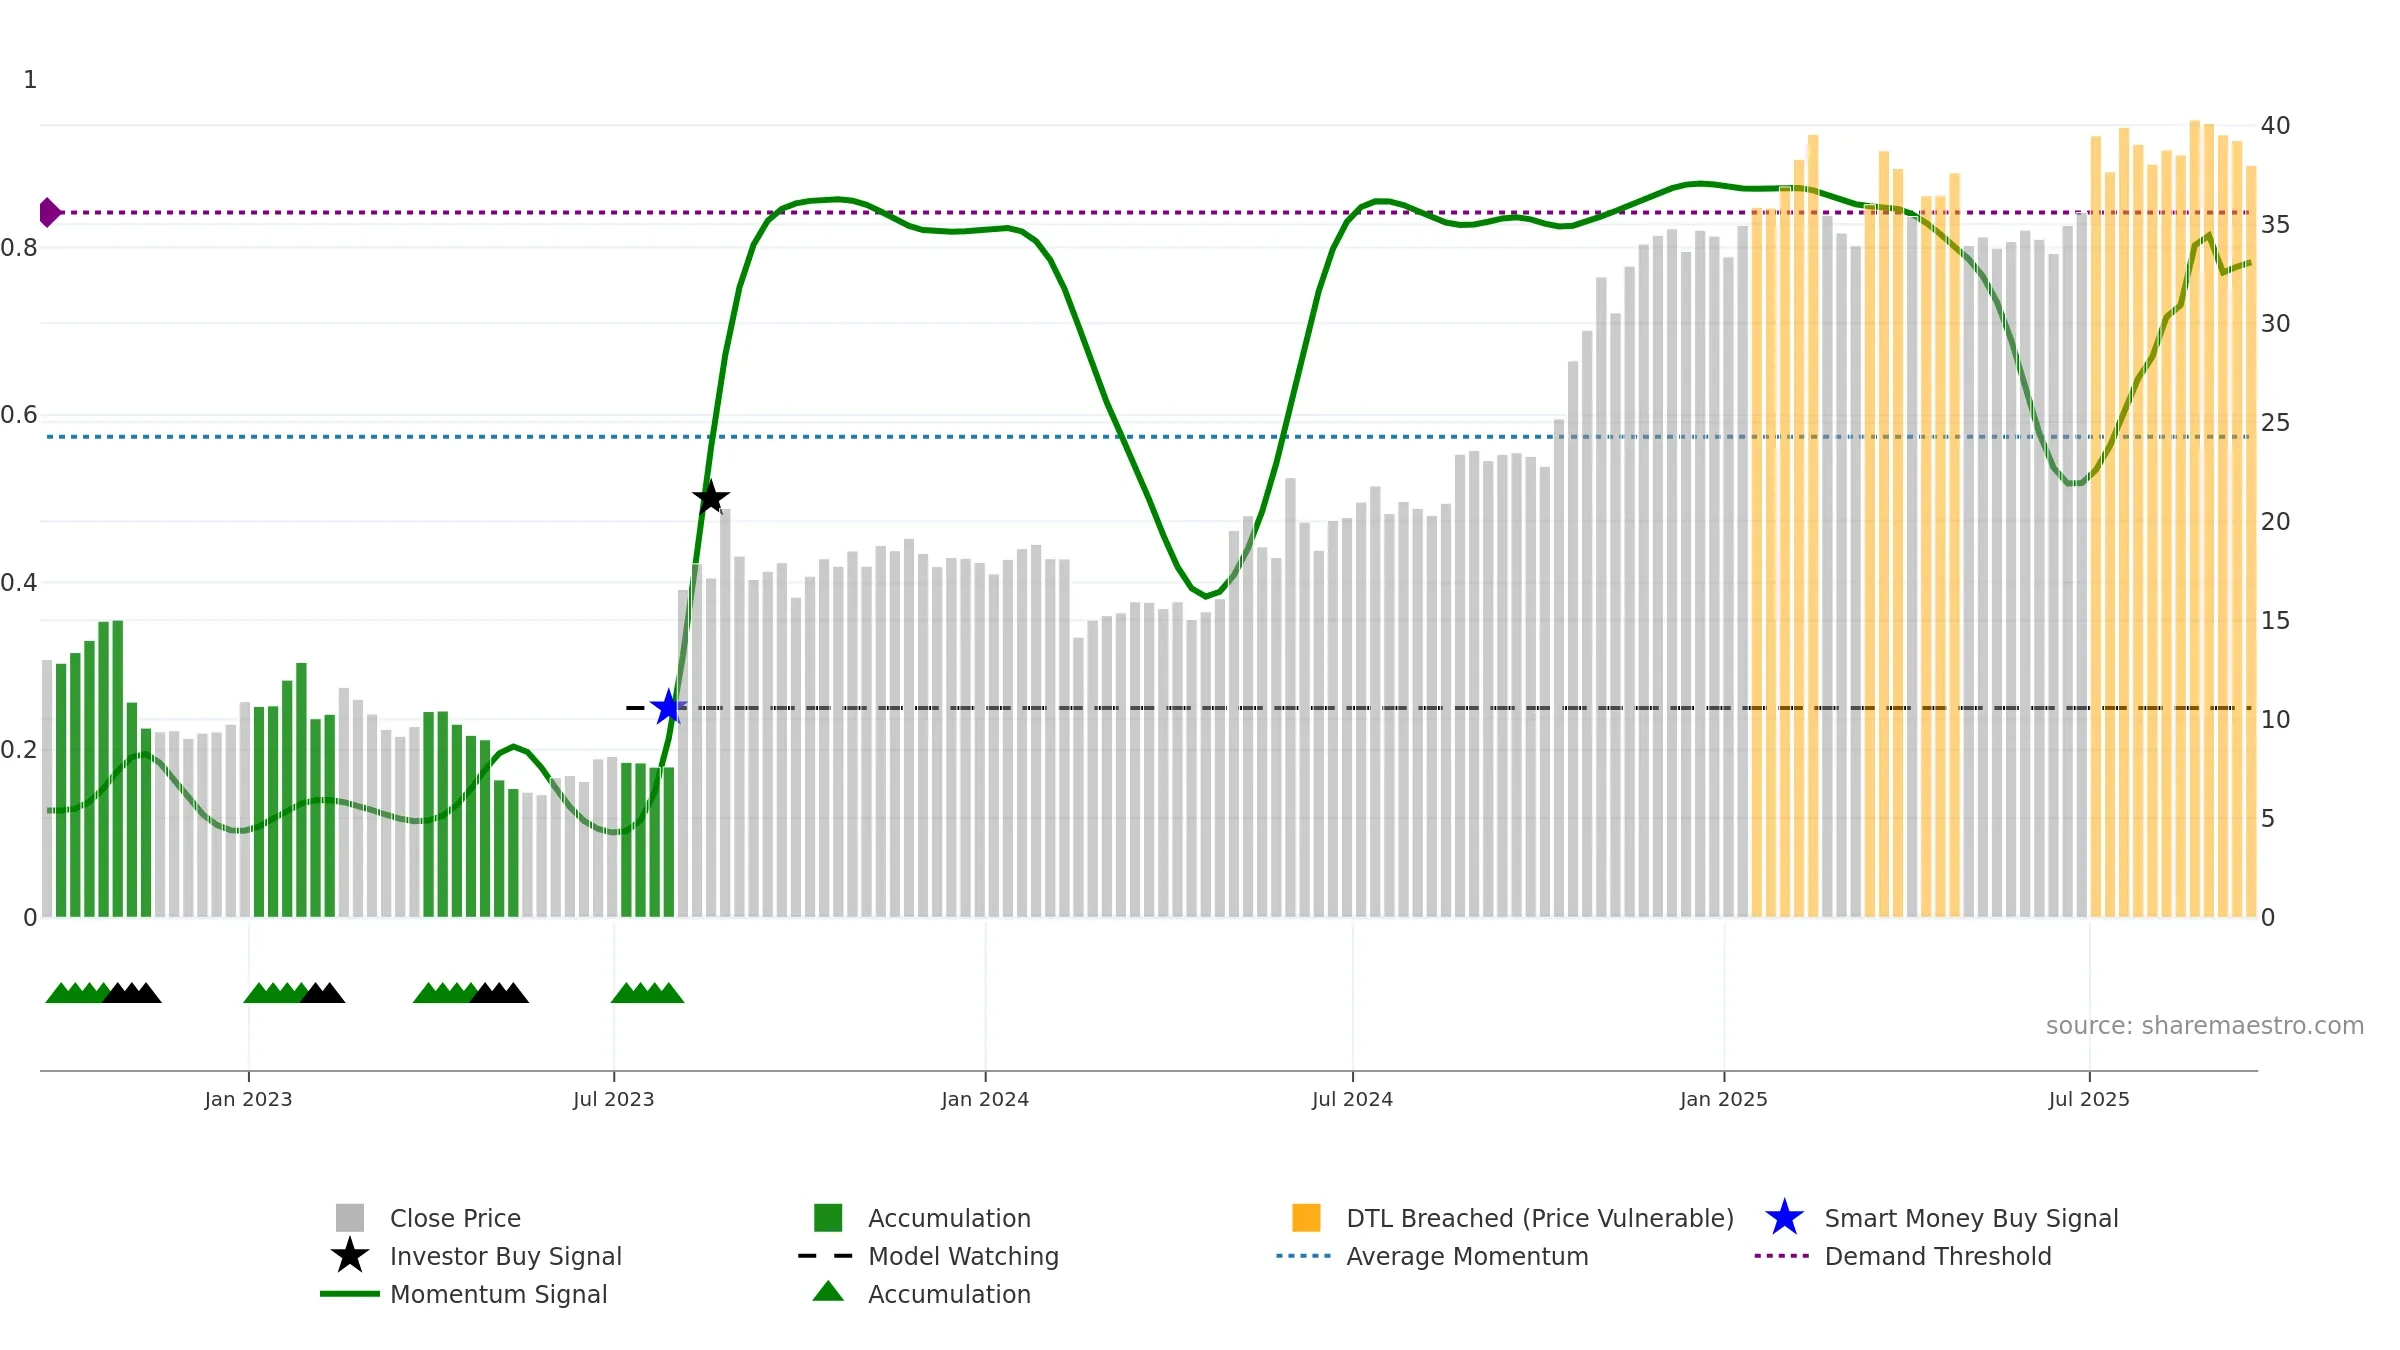Image resolution: width=2400 pixels, height=1350 pixels.
Task: Click the orange DTL Breached color square
Action: [x=1306, y=1218]
